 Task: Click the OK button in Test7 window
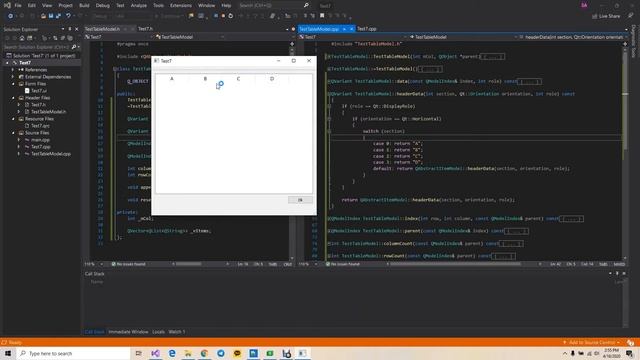[300, 200]
